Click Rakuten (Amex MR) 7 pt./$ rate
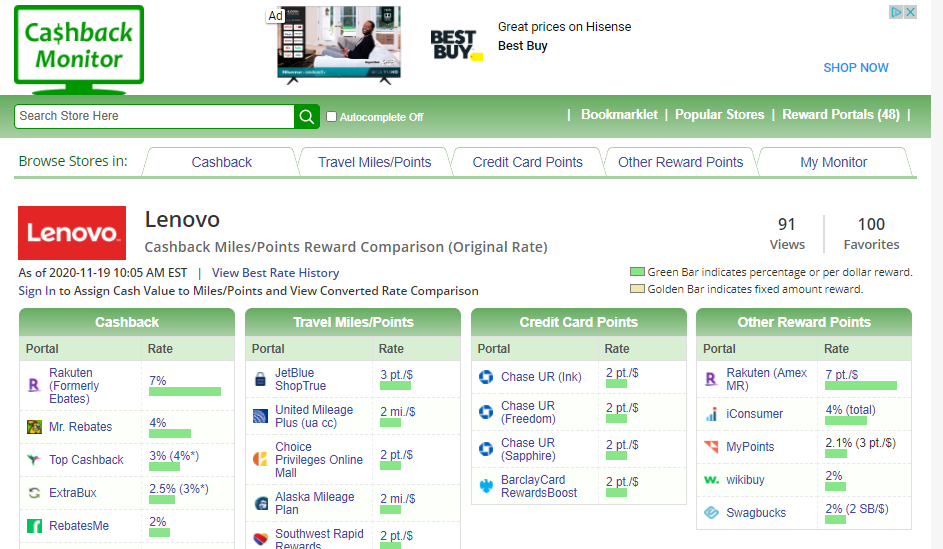The image size is (943, 549). pyautogui.click(x=841, y=375)
